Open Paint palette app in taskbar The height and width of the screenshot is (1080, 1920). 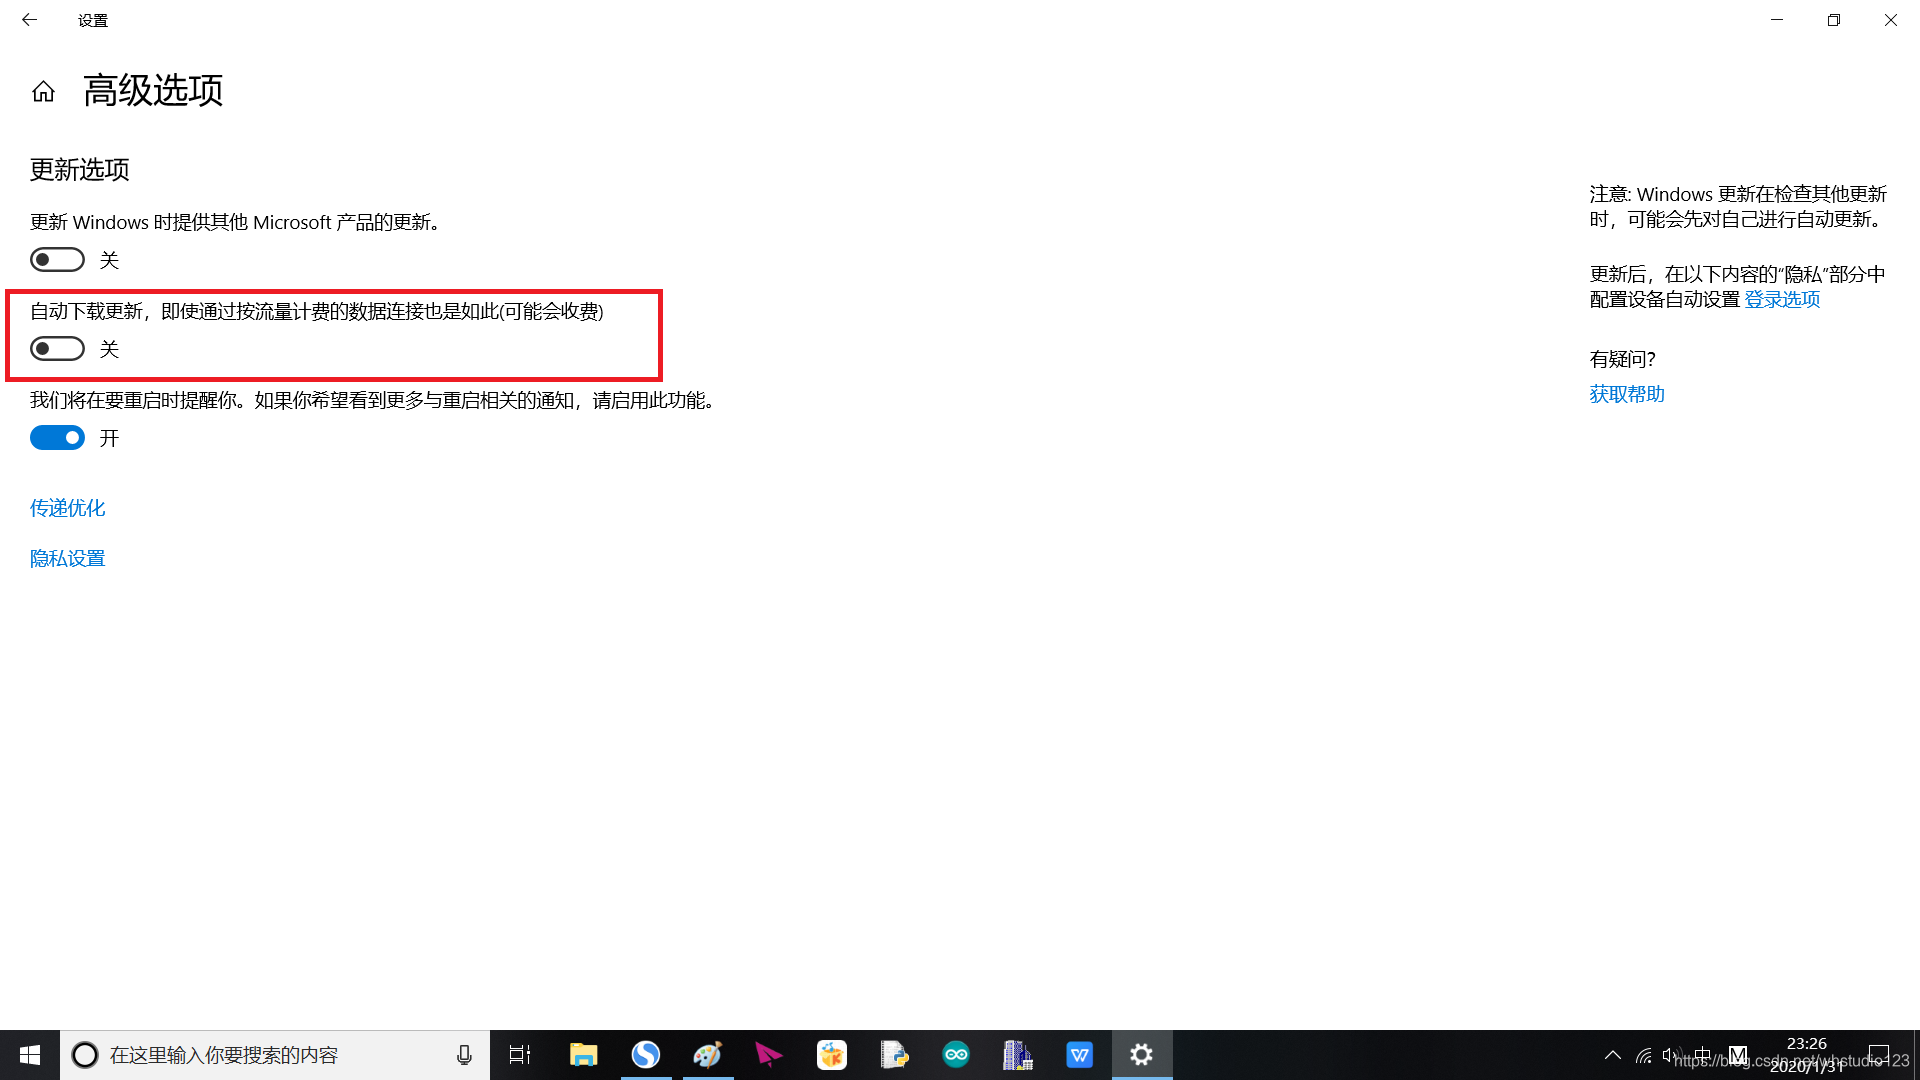click(708, 1055)
